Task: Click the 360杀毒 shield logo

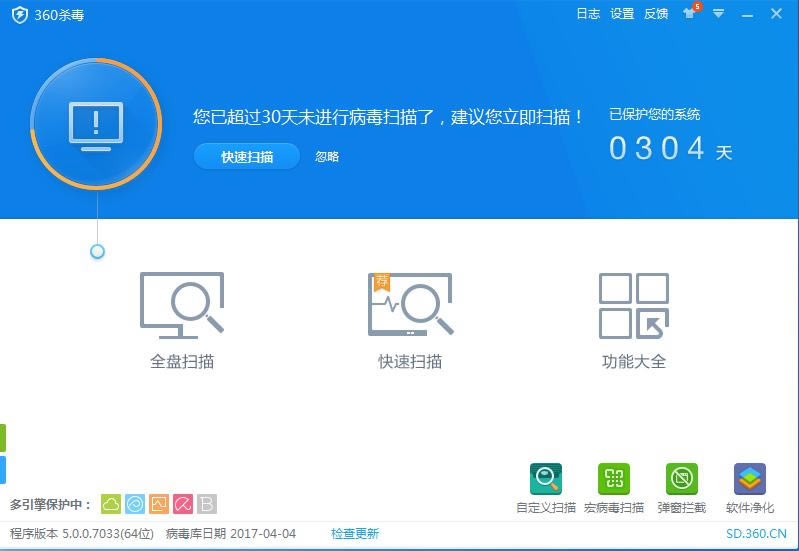Action: pos(19,15)
